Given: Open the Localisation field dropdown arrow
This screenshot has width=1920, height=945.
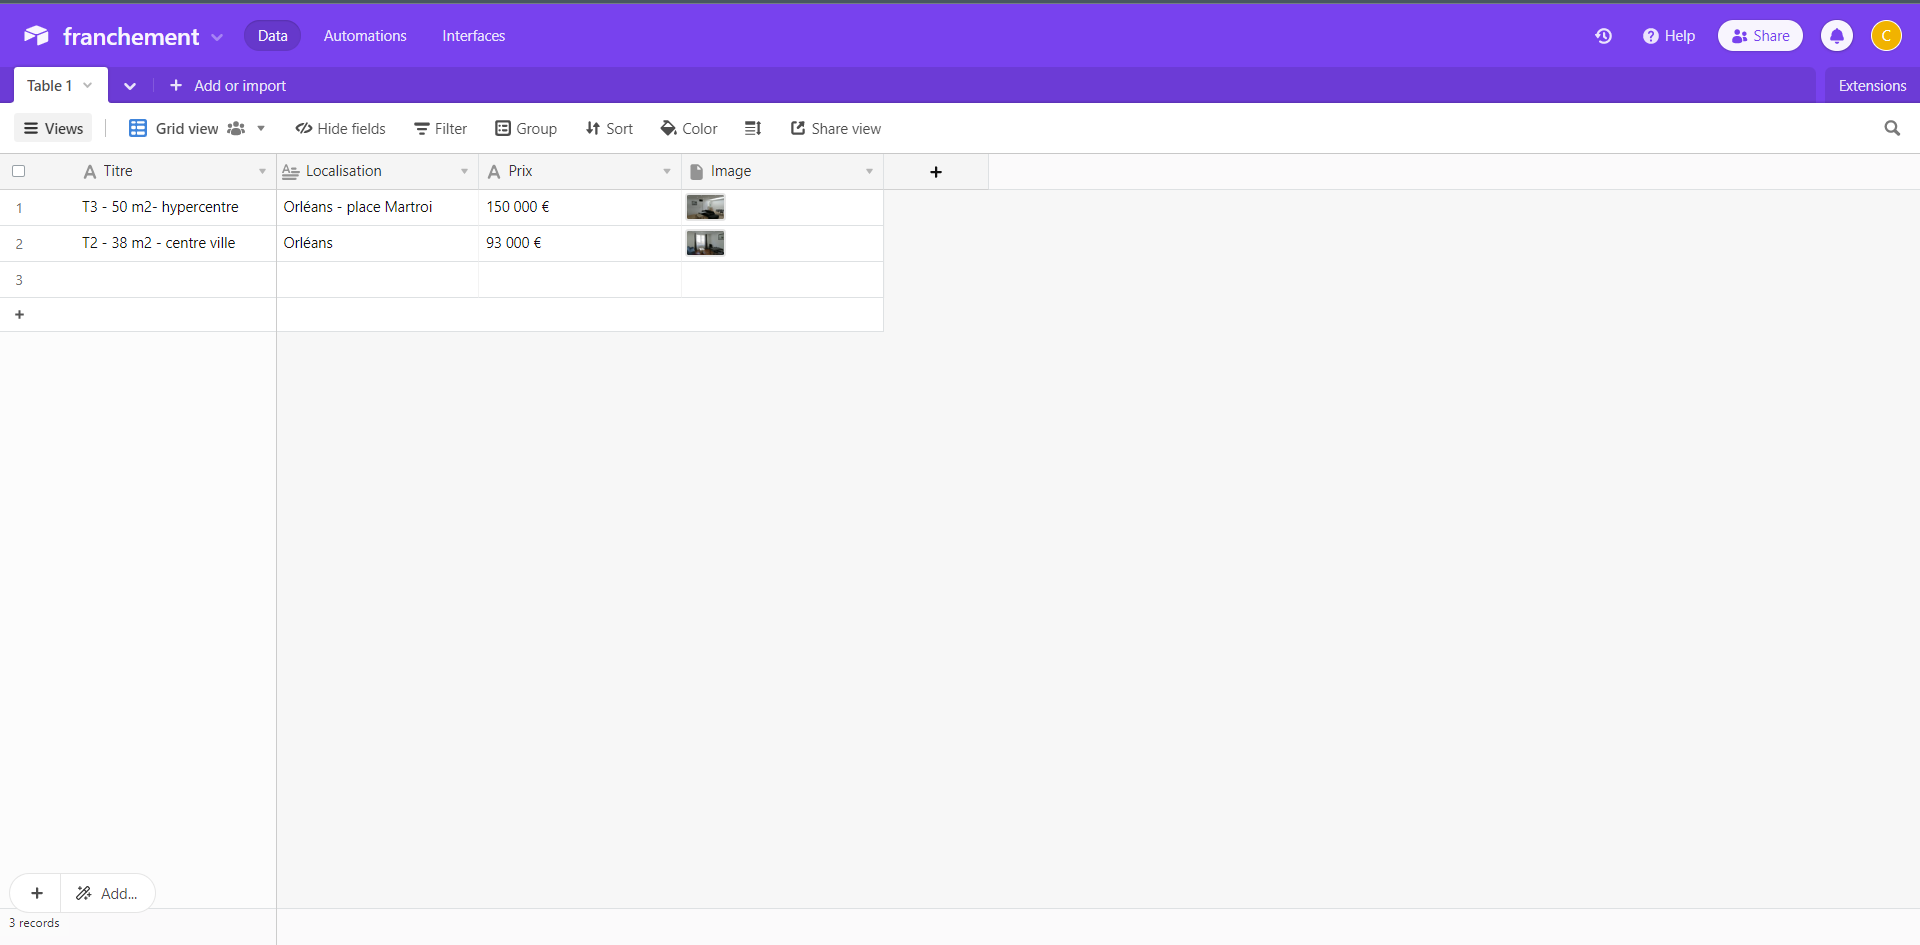Looking at the screenshot, I should [x=464, y=172].
